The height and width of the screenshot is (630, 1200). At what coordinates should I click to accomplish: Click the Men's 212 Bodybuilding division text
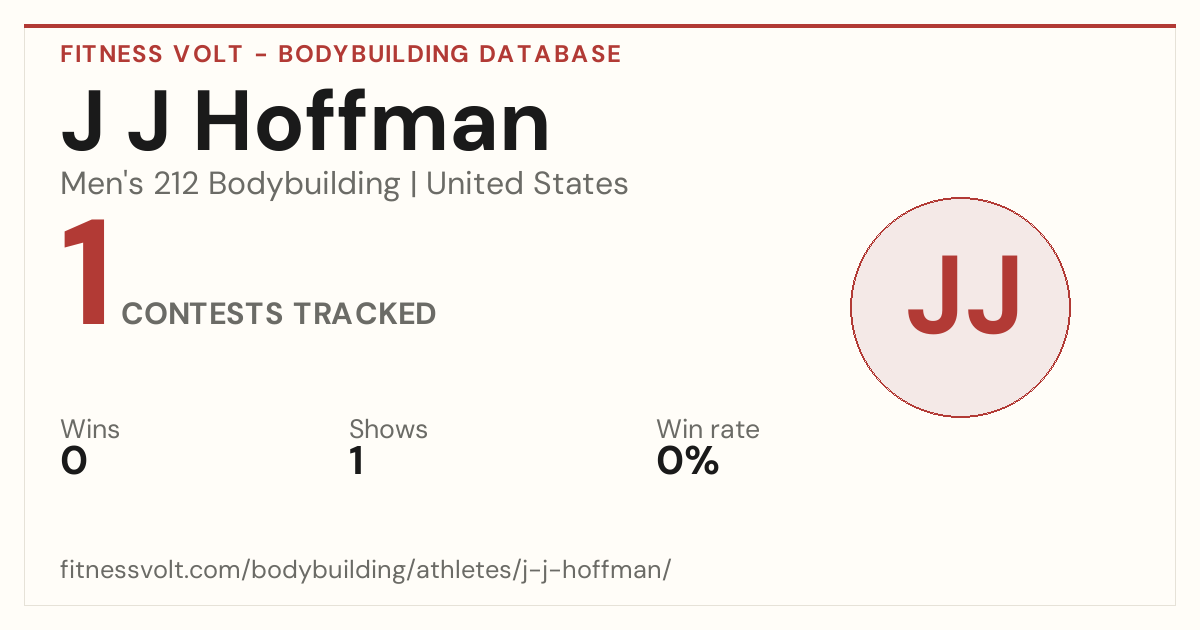(x=230, y=184)
